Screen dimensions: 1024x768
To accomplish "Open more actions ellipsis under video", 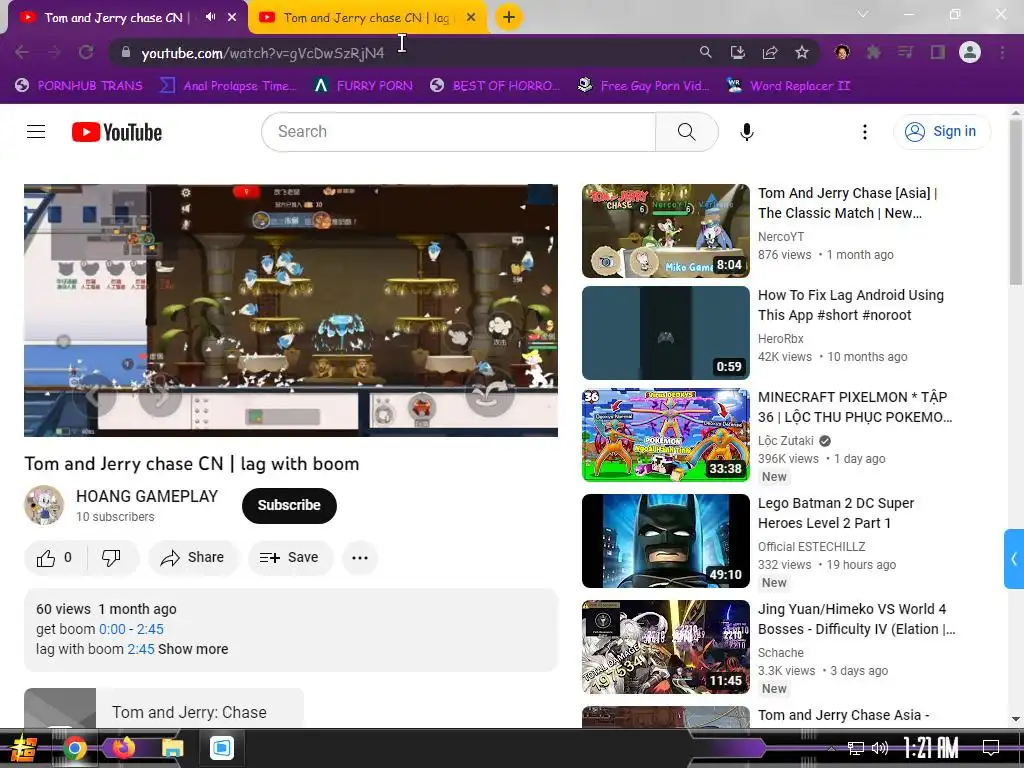I will tap(360, 558).
